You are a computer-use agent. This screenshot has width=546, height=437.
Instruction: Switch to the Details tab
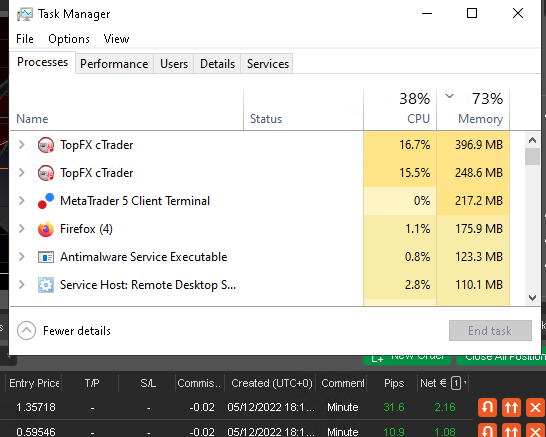tap(217, 64)
